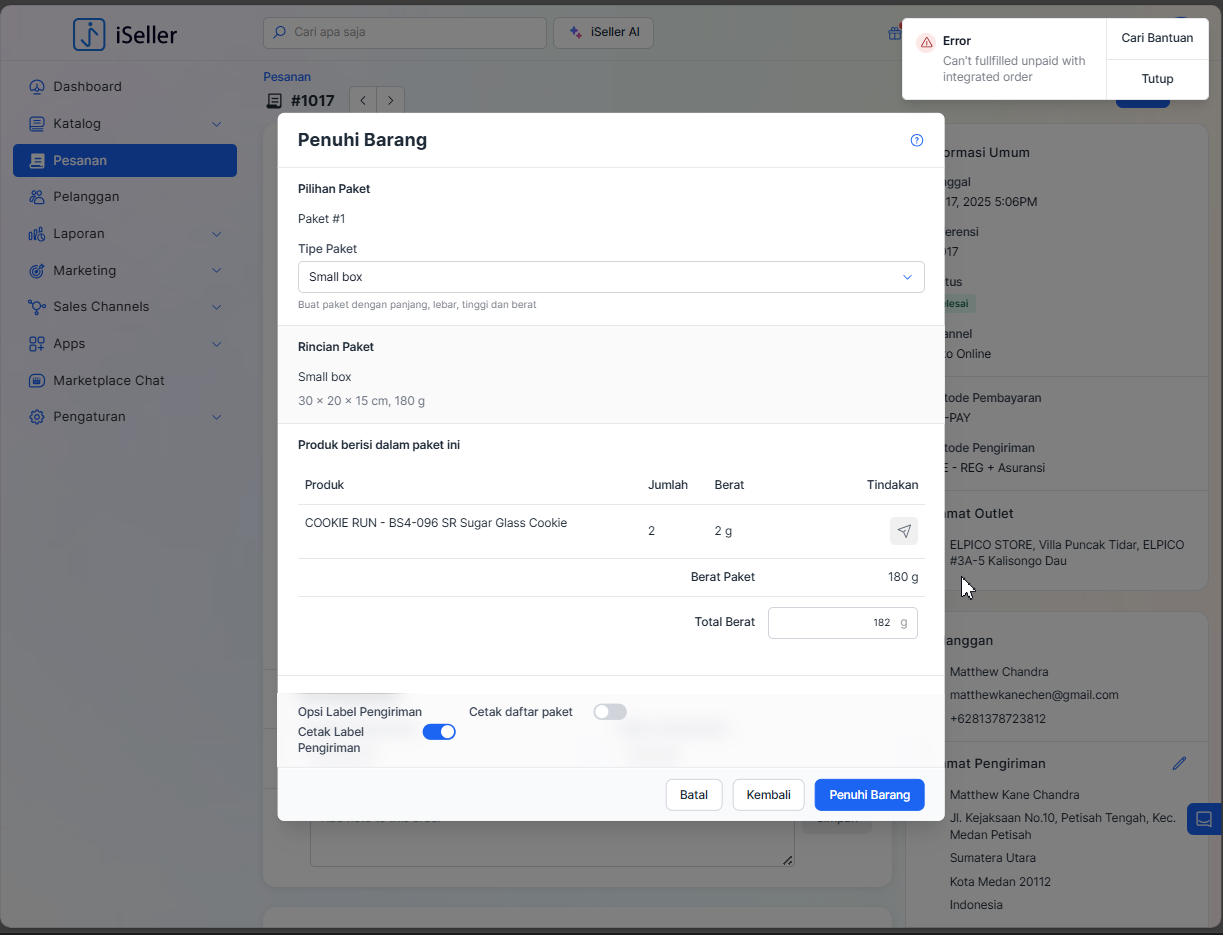This screenshot has width=1223, height=935.
Task: Disable Cetak Label Pengiriman toggle
Action: [x=439, y=732]
